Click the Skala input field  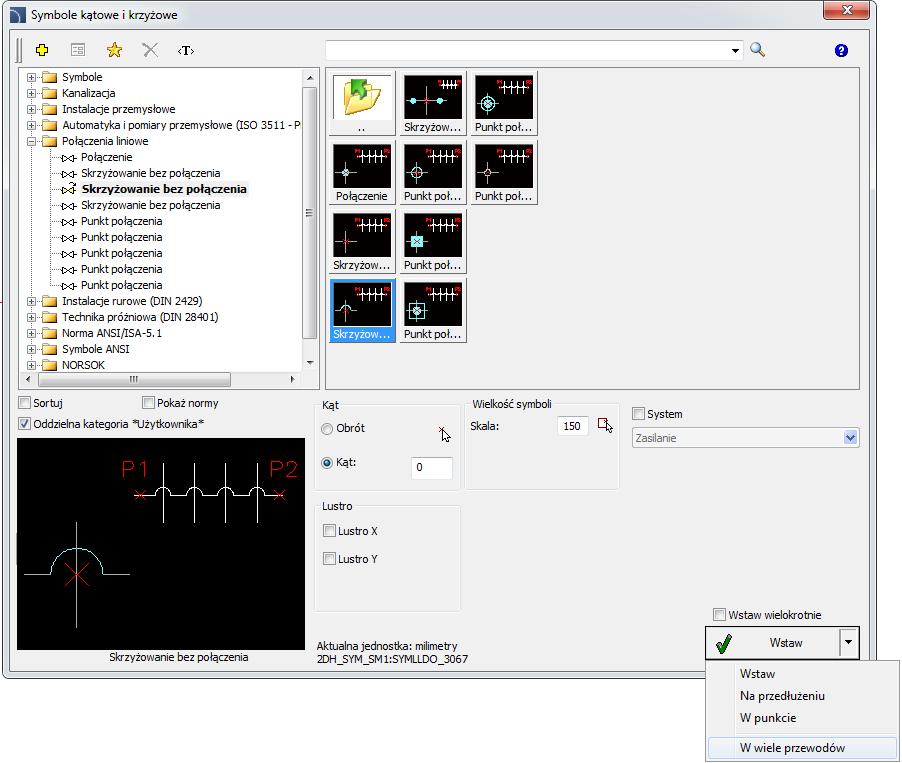572,426
